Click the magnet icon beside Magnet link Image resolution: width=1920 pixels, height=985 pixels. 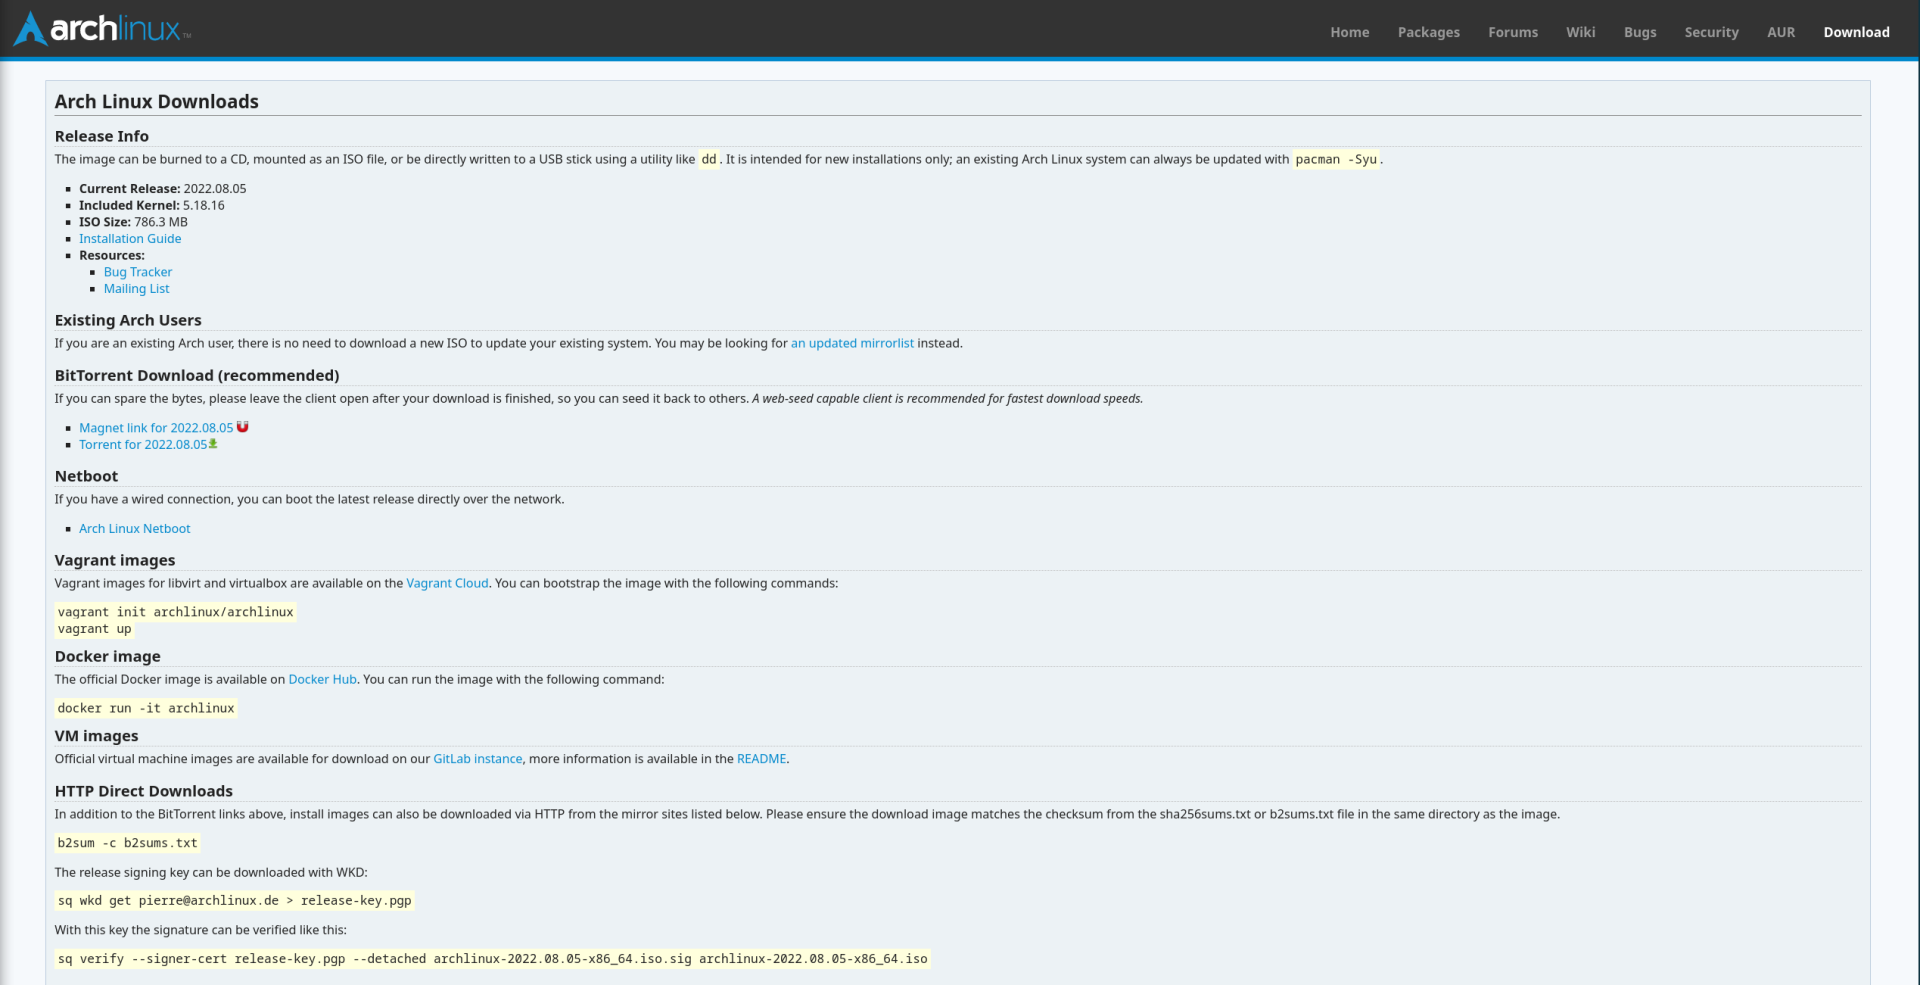pyautogui.click(x=242, y=427)
